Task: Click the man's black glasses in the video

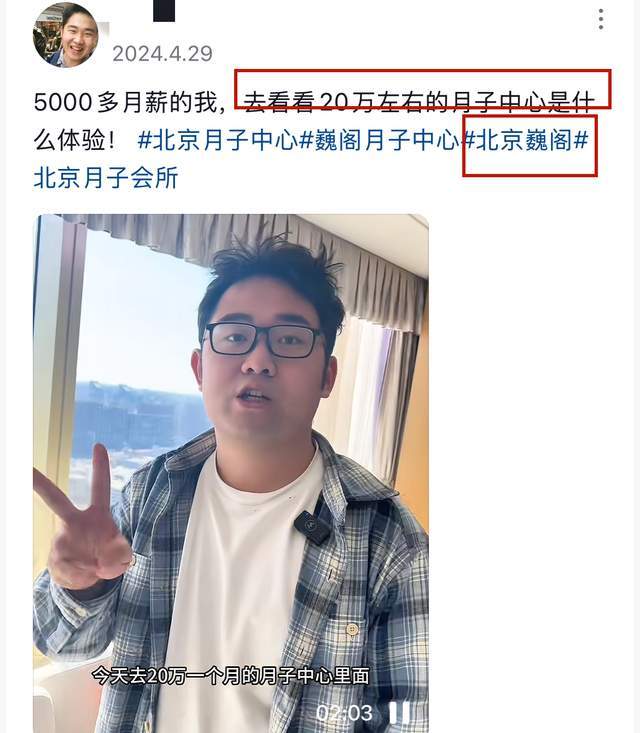Action: [x=264, y=340]
